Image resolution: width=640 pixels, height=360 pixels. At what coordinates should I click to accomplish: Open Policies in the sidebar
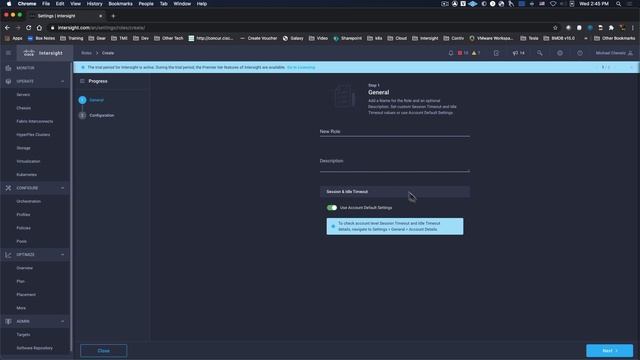(23, 228)
